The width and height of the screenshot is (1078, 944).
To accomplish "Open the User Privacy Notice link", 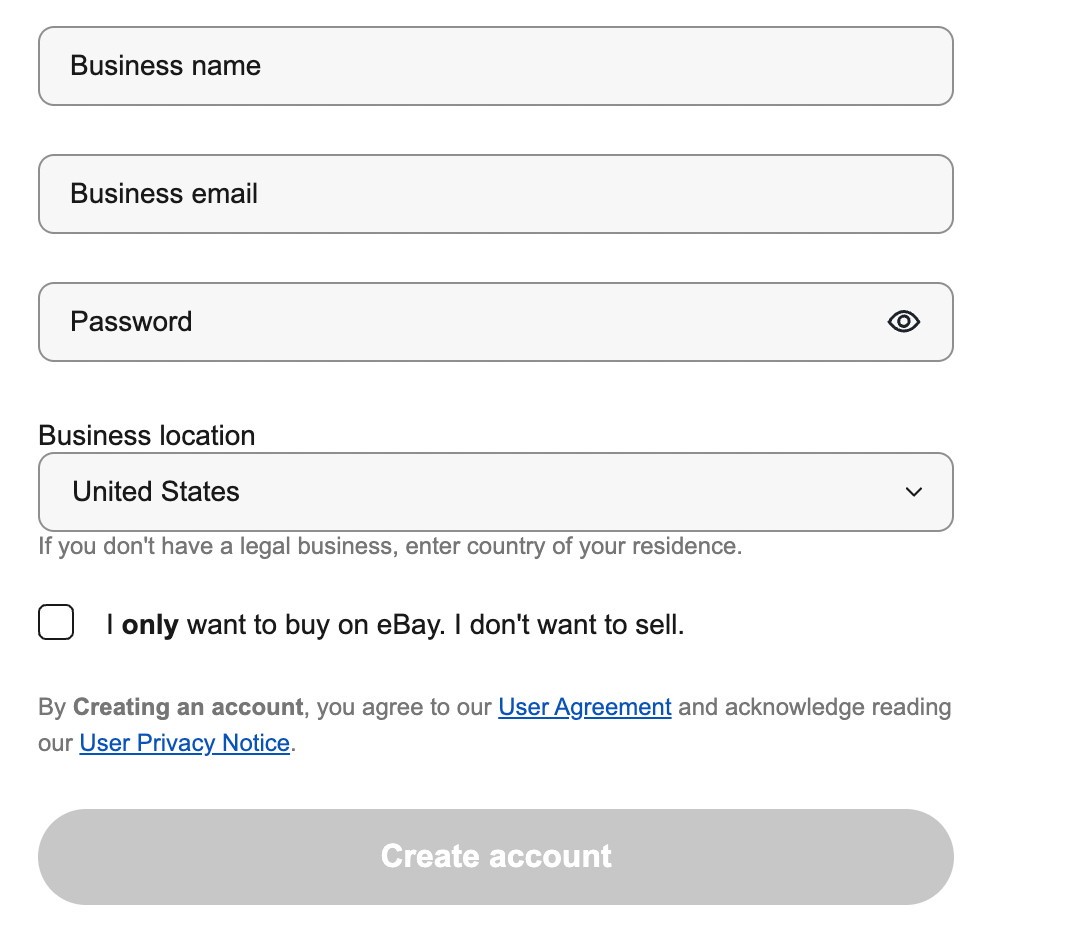I will 184,743.
